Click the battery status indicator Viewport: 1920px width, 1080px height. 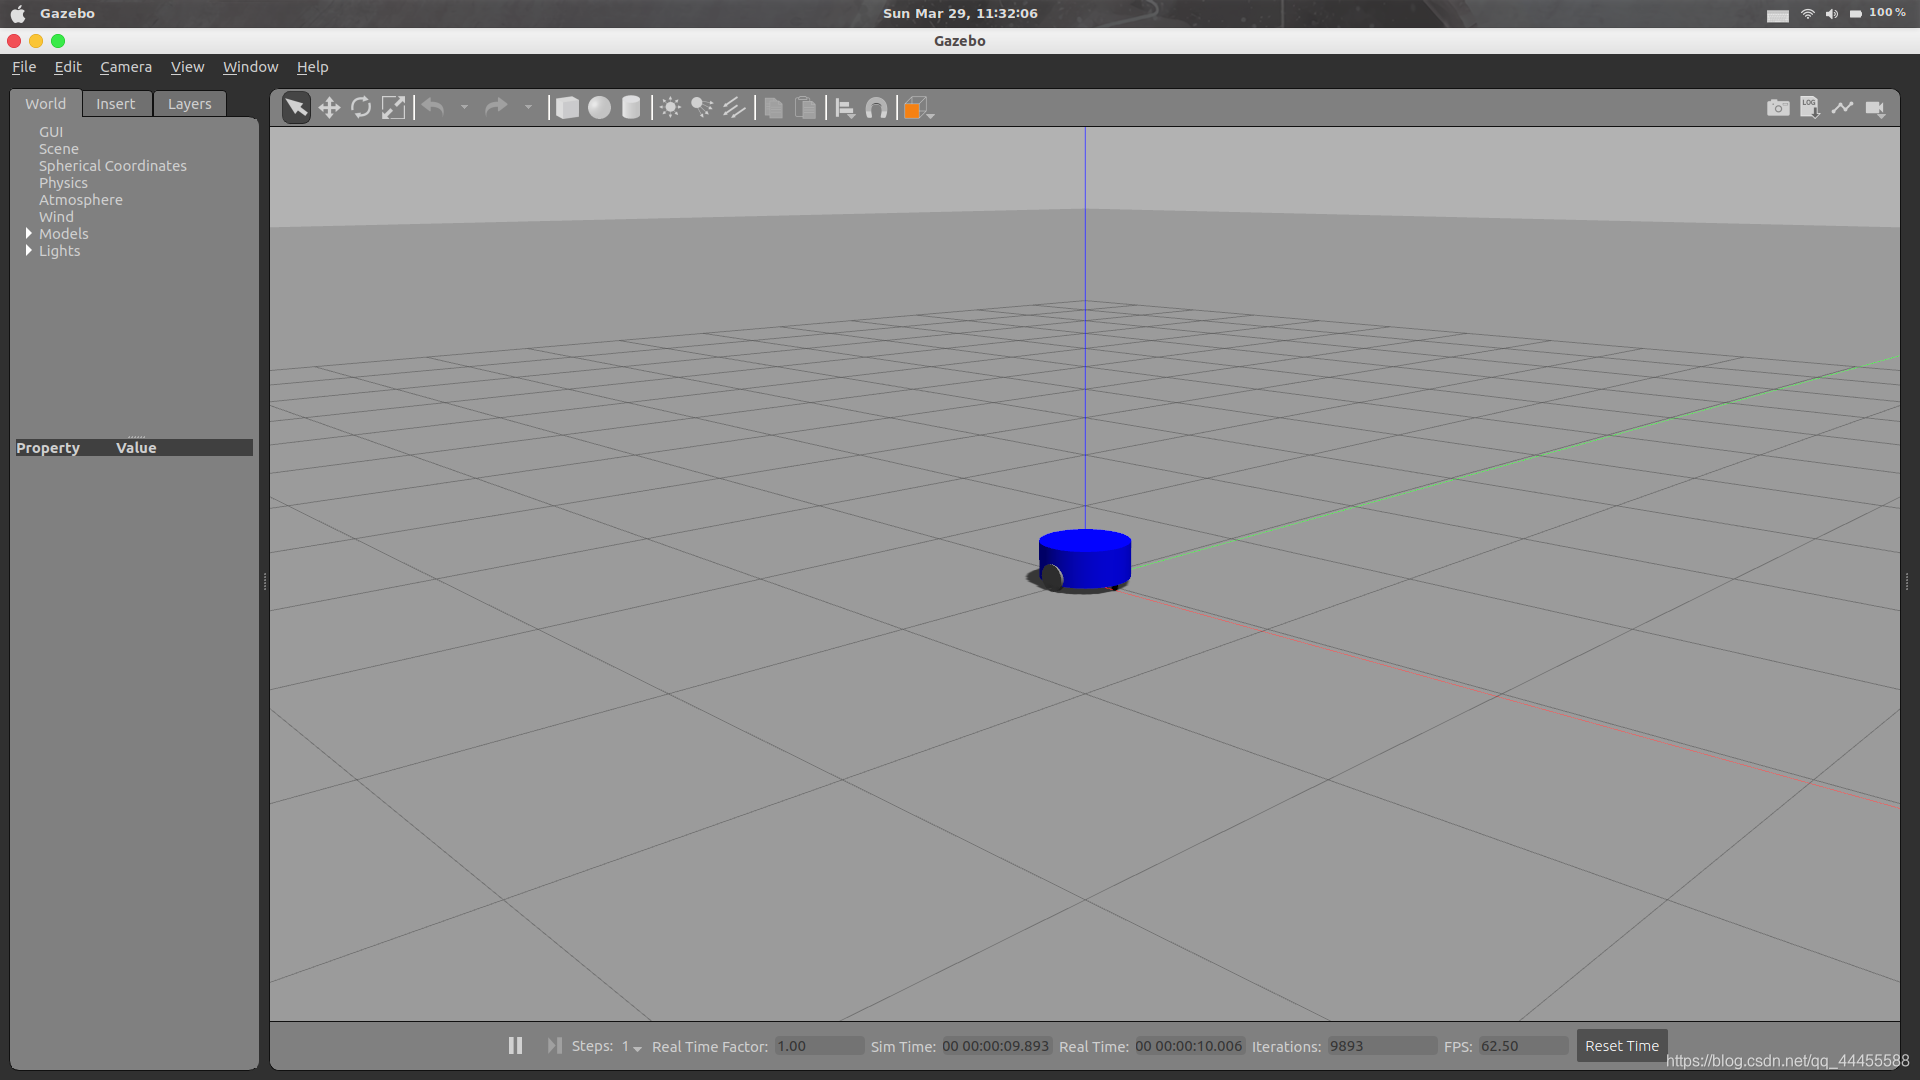point(1878,13)
